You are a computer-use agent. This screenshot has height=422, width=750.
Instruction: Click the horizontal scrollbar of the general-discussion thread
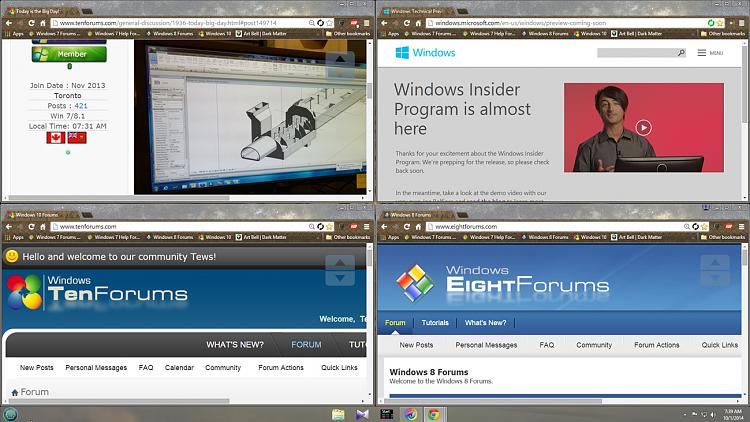119,198
